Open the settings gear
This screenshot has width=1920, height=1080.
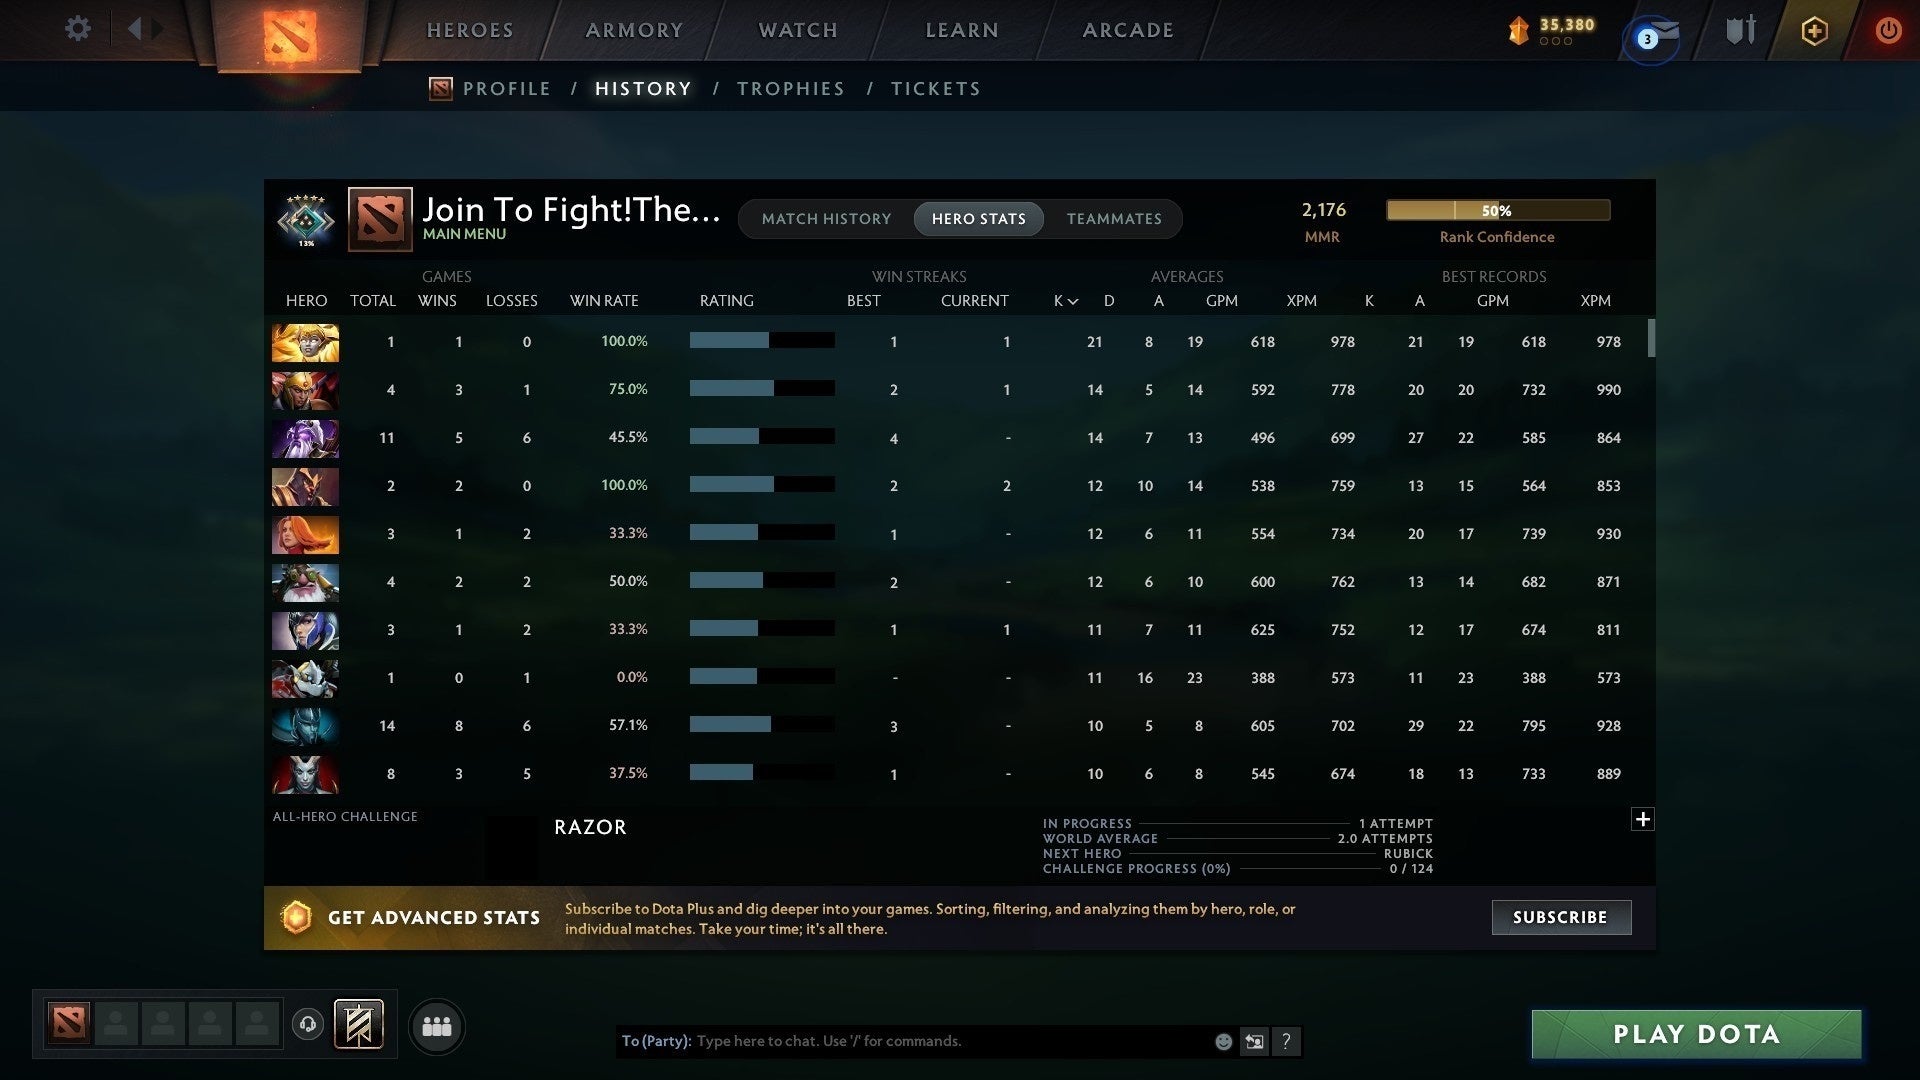tap(77, 29)
